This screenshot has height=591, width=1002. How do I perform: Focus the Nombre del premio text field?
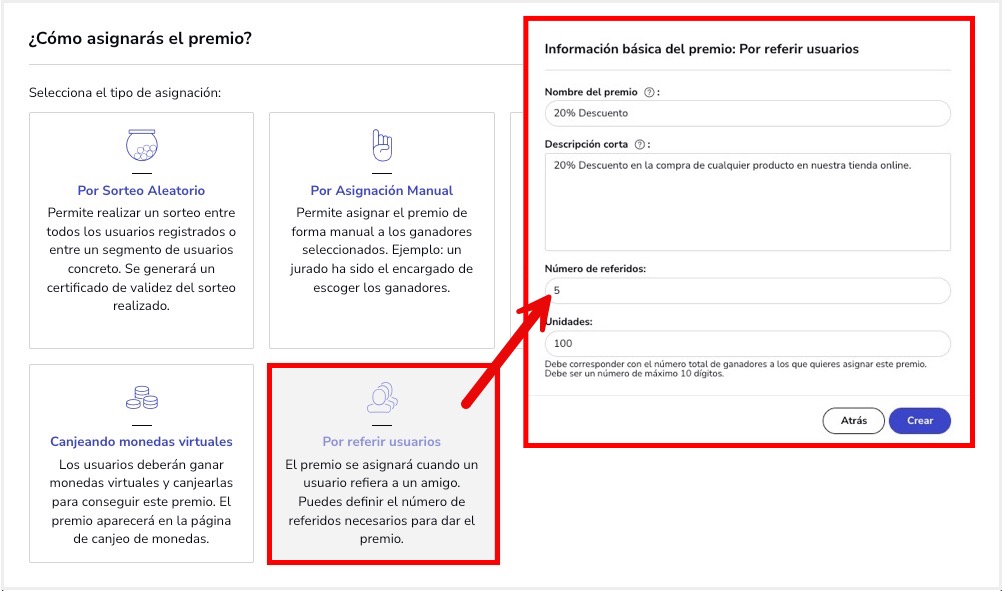[x=747, y=113]
